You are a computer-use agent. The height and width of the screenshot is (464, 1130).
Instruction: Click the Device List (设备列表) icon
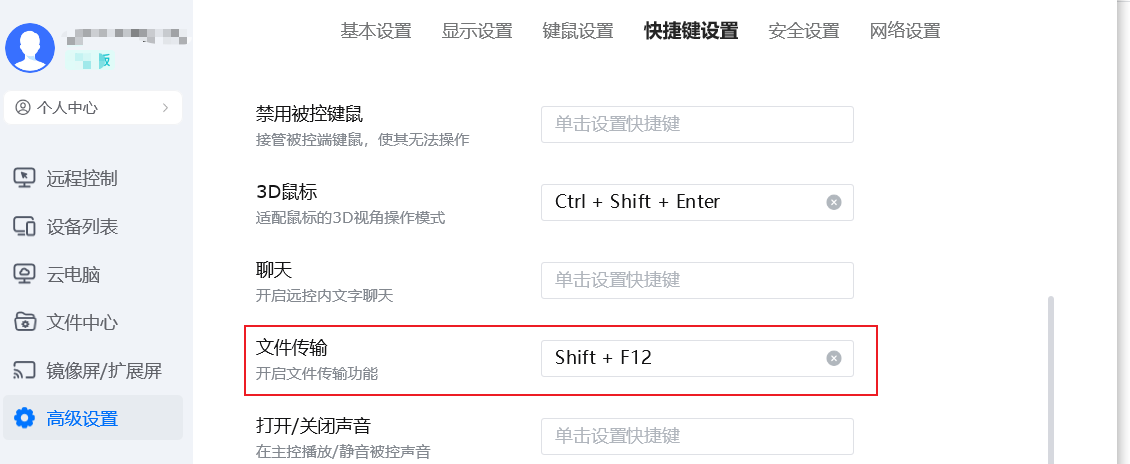(x=25, y=226)
